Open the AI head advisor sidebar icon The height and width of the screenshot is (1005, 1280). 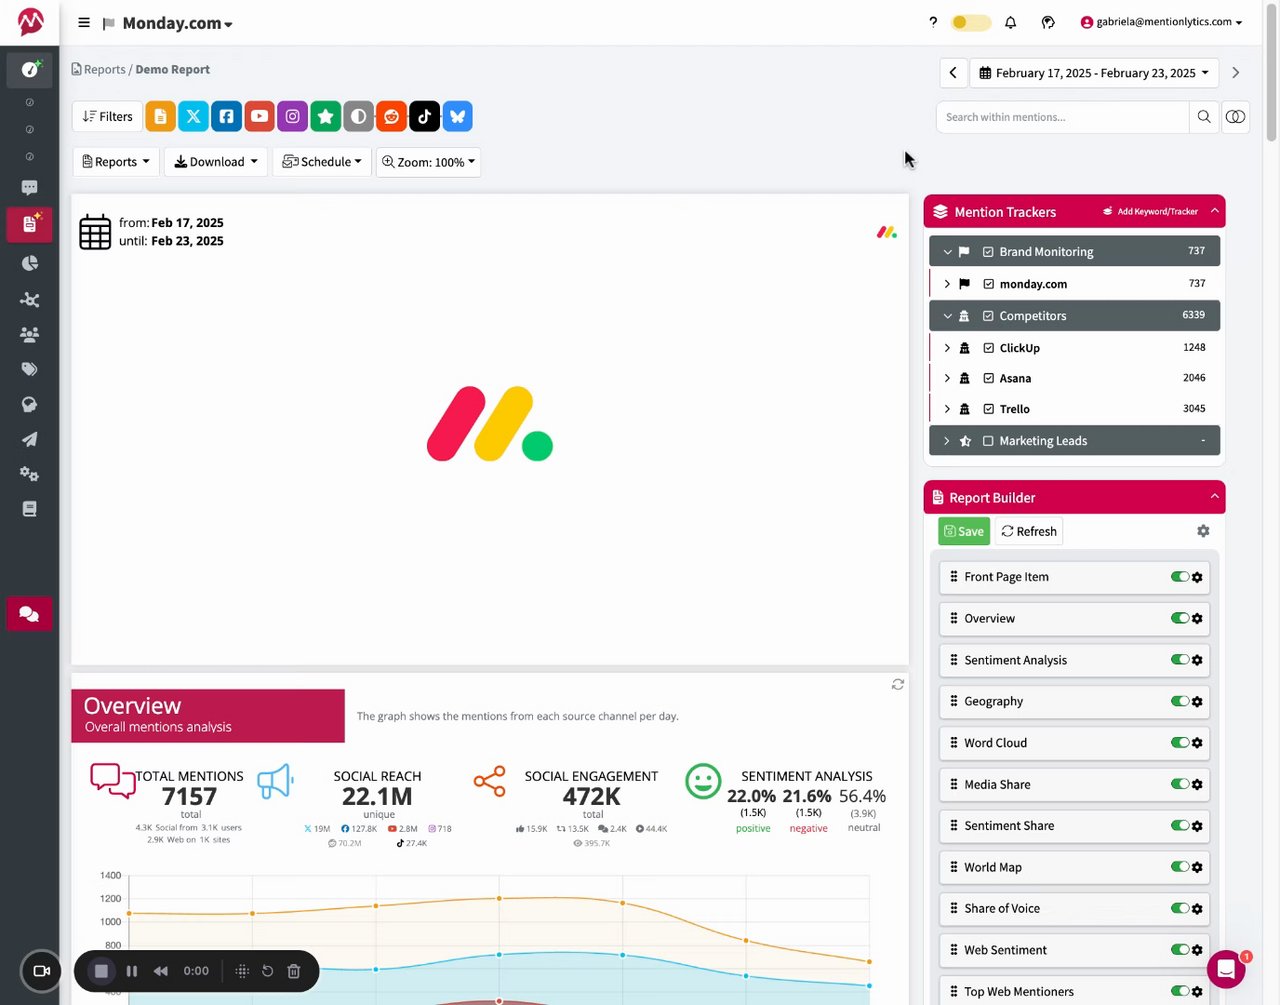29,404
